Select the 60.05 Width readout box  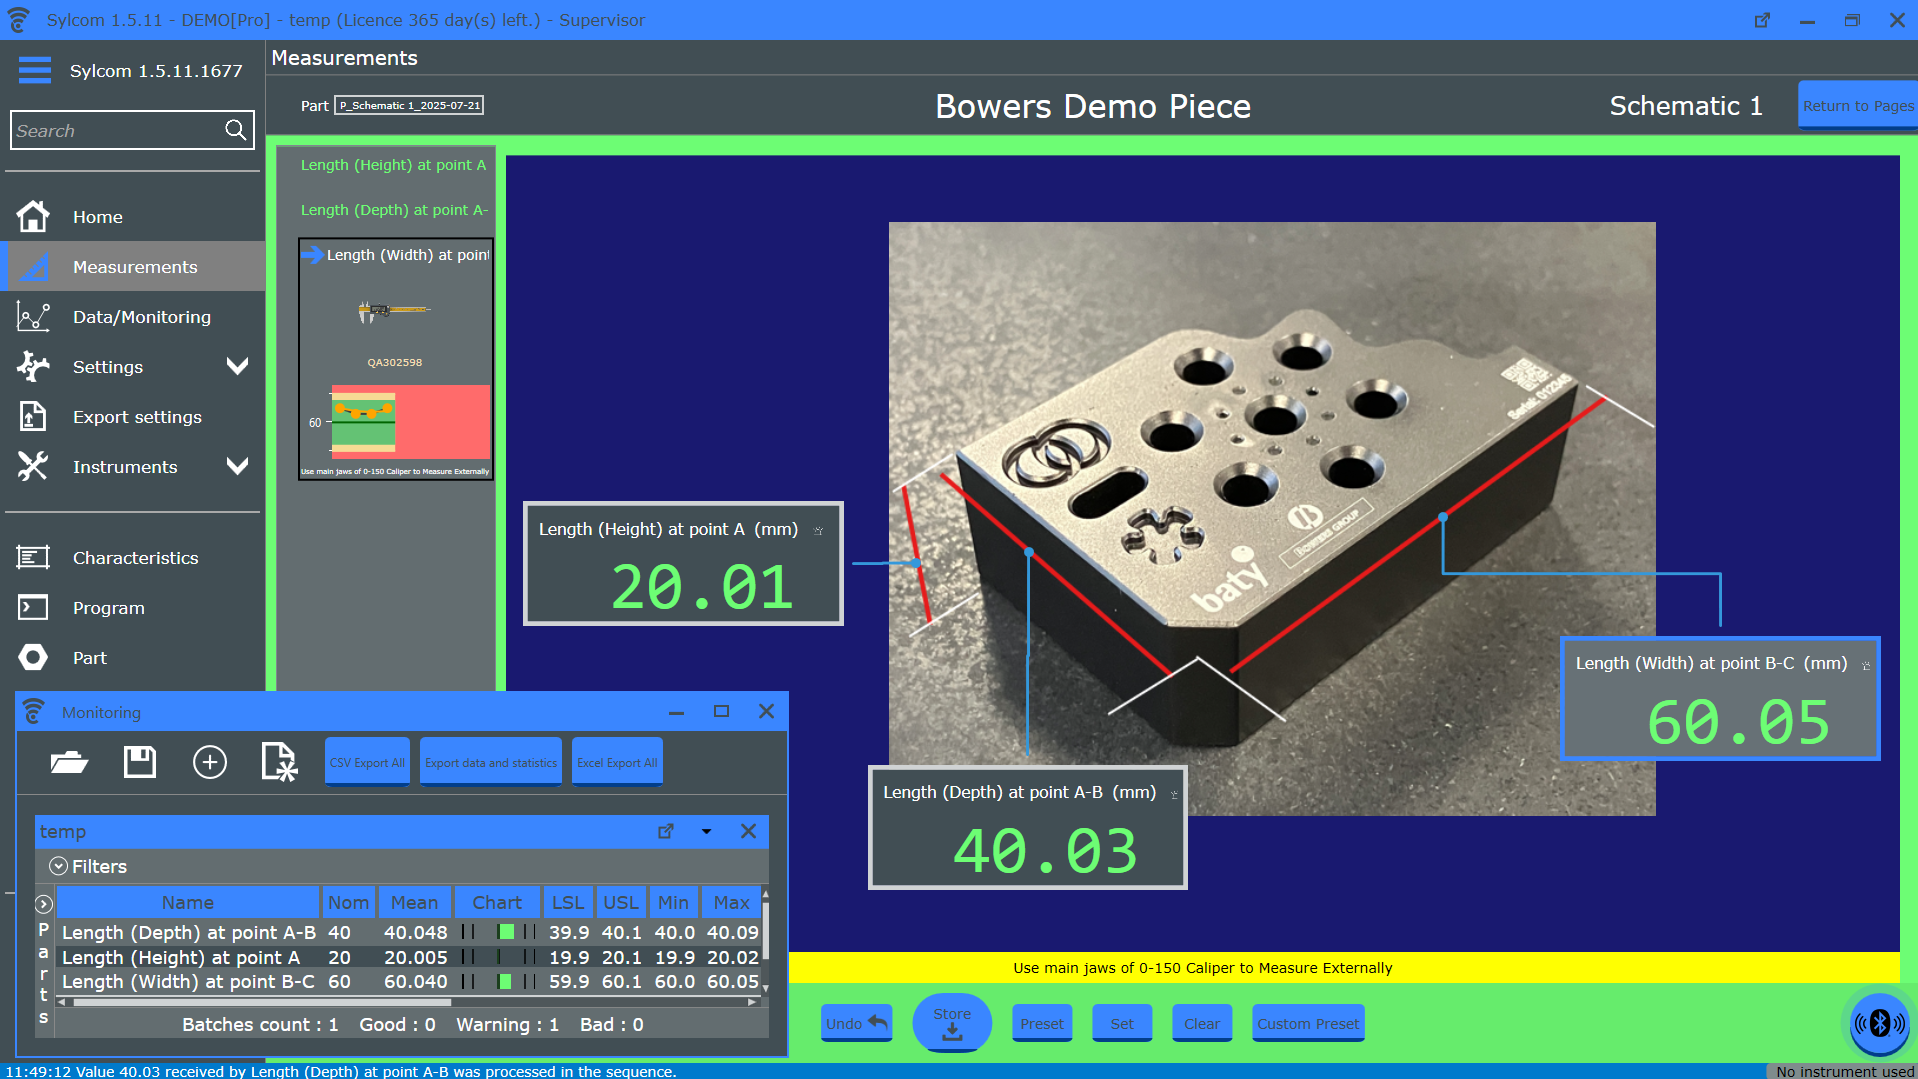tap(1720, 698)
